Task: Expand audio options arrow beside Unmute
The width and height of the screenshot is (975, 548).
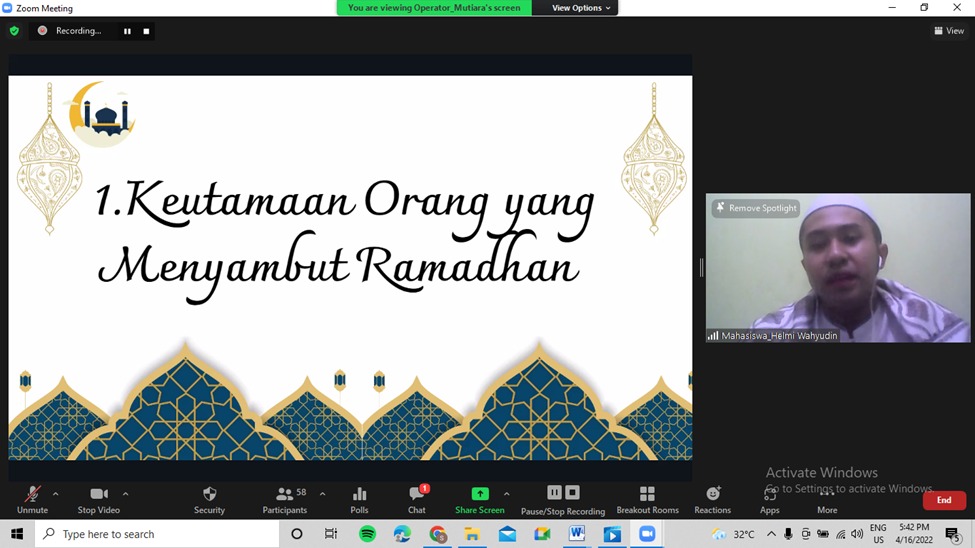Action: tap(55, 494)
